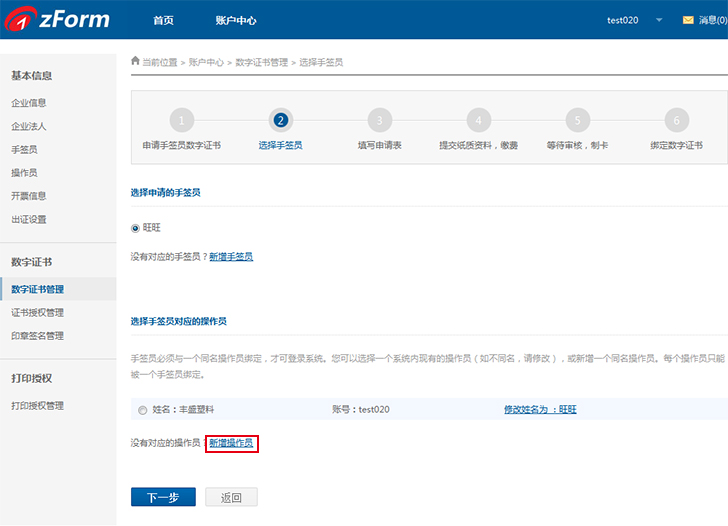Expand the test020 account dropdown arrow
The image size is (728, 526).
tap(659, 20)
